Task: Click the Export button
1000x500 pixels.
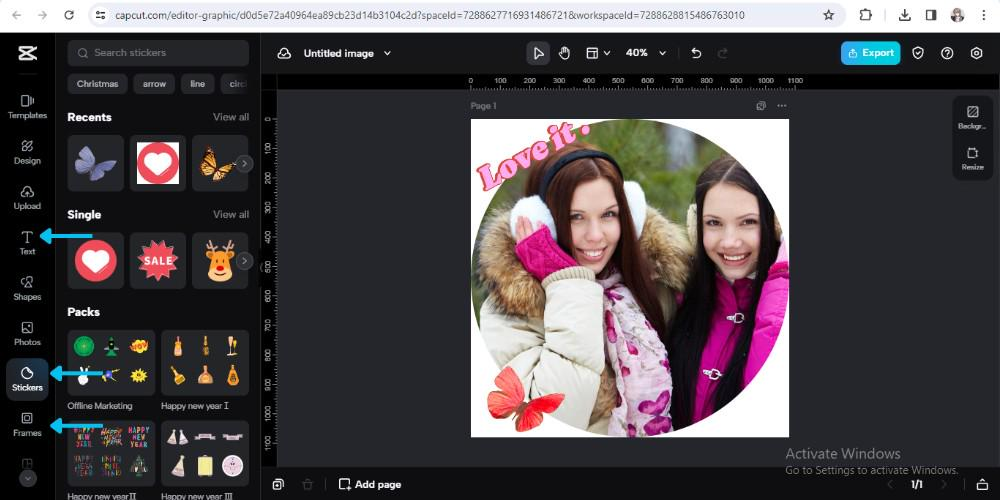Action: click(871, 53)
